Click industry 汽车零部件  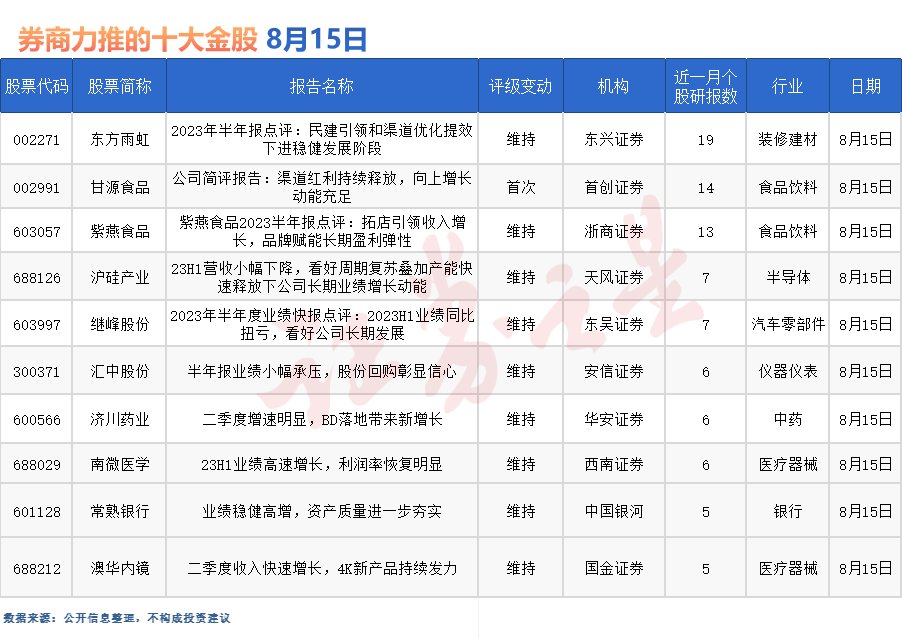tap(788, 324)
